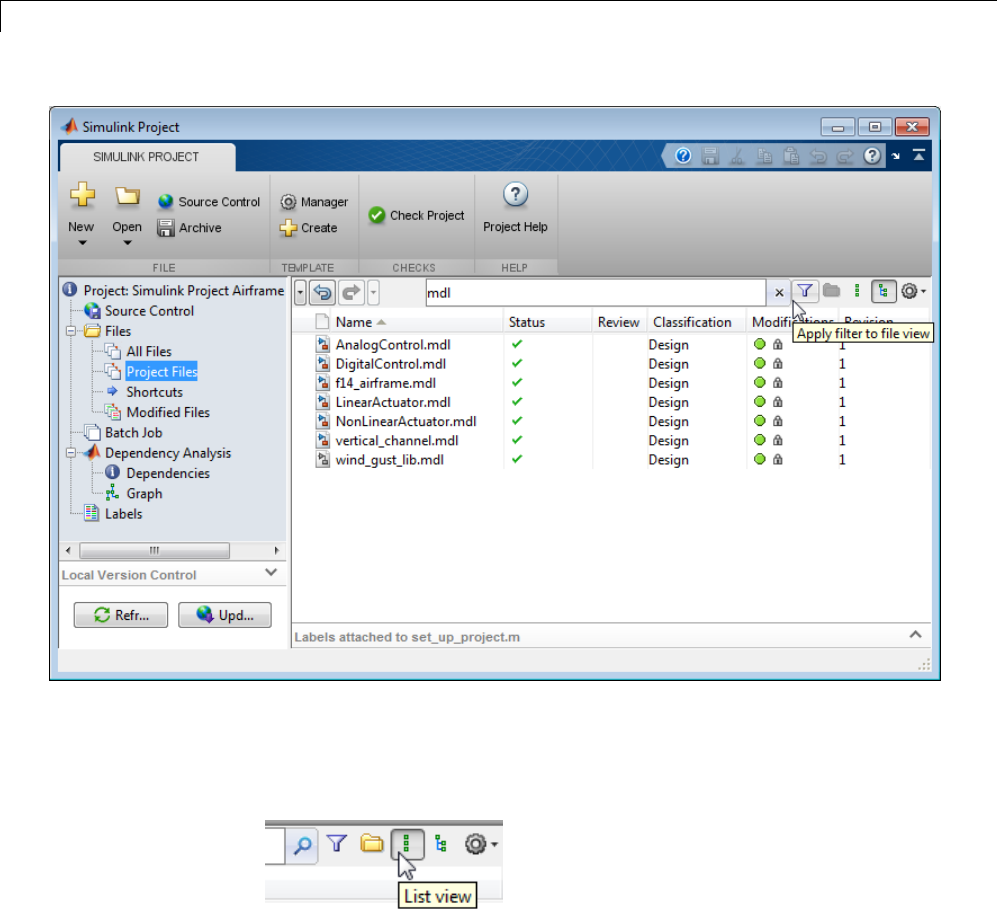Viewport: 997px width, 915px height.
Task: Open the template Manager
Action: [x=314, y=202]
